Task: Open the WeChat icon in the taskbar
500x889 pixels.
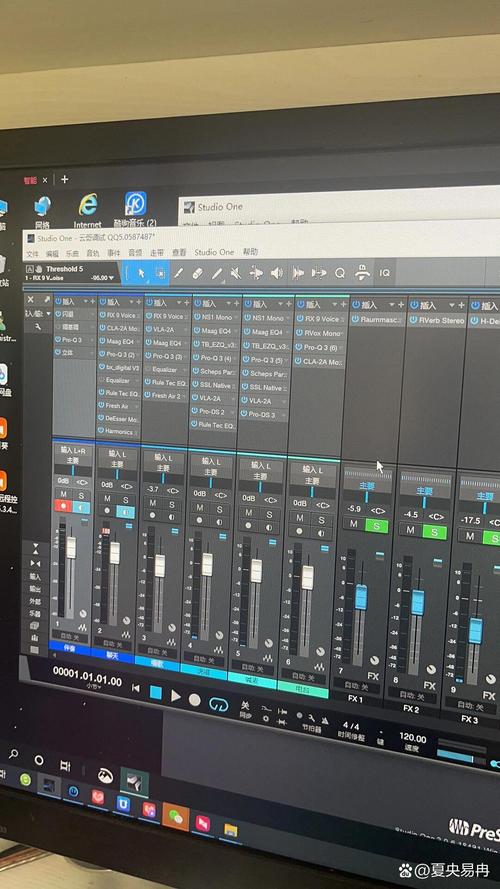Action: 176,816
